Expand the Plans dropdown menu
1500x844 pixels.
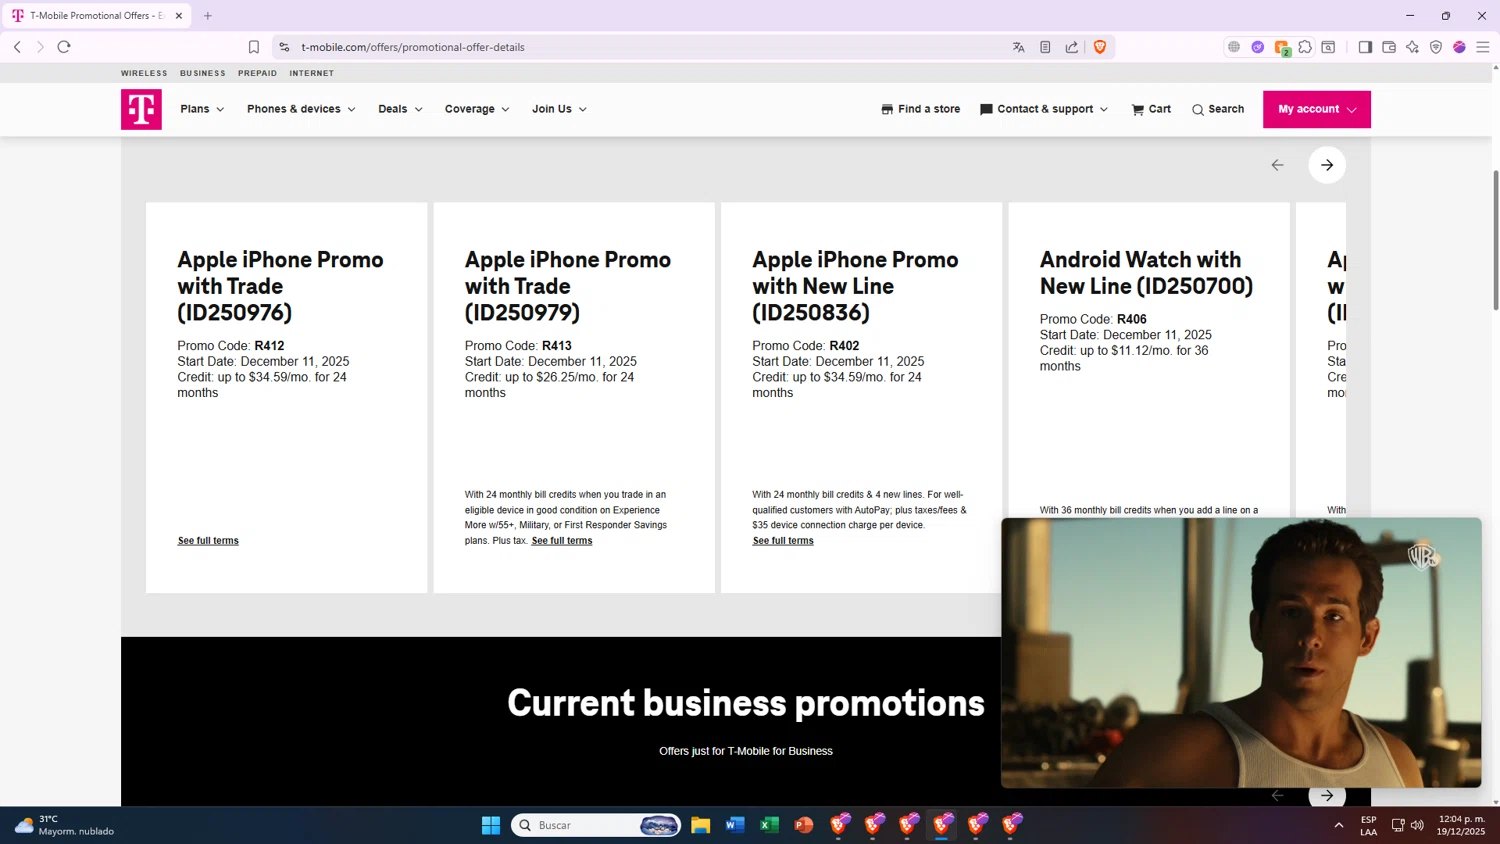tap(202, 109)
